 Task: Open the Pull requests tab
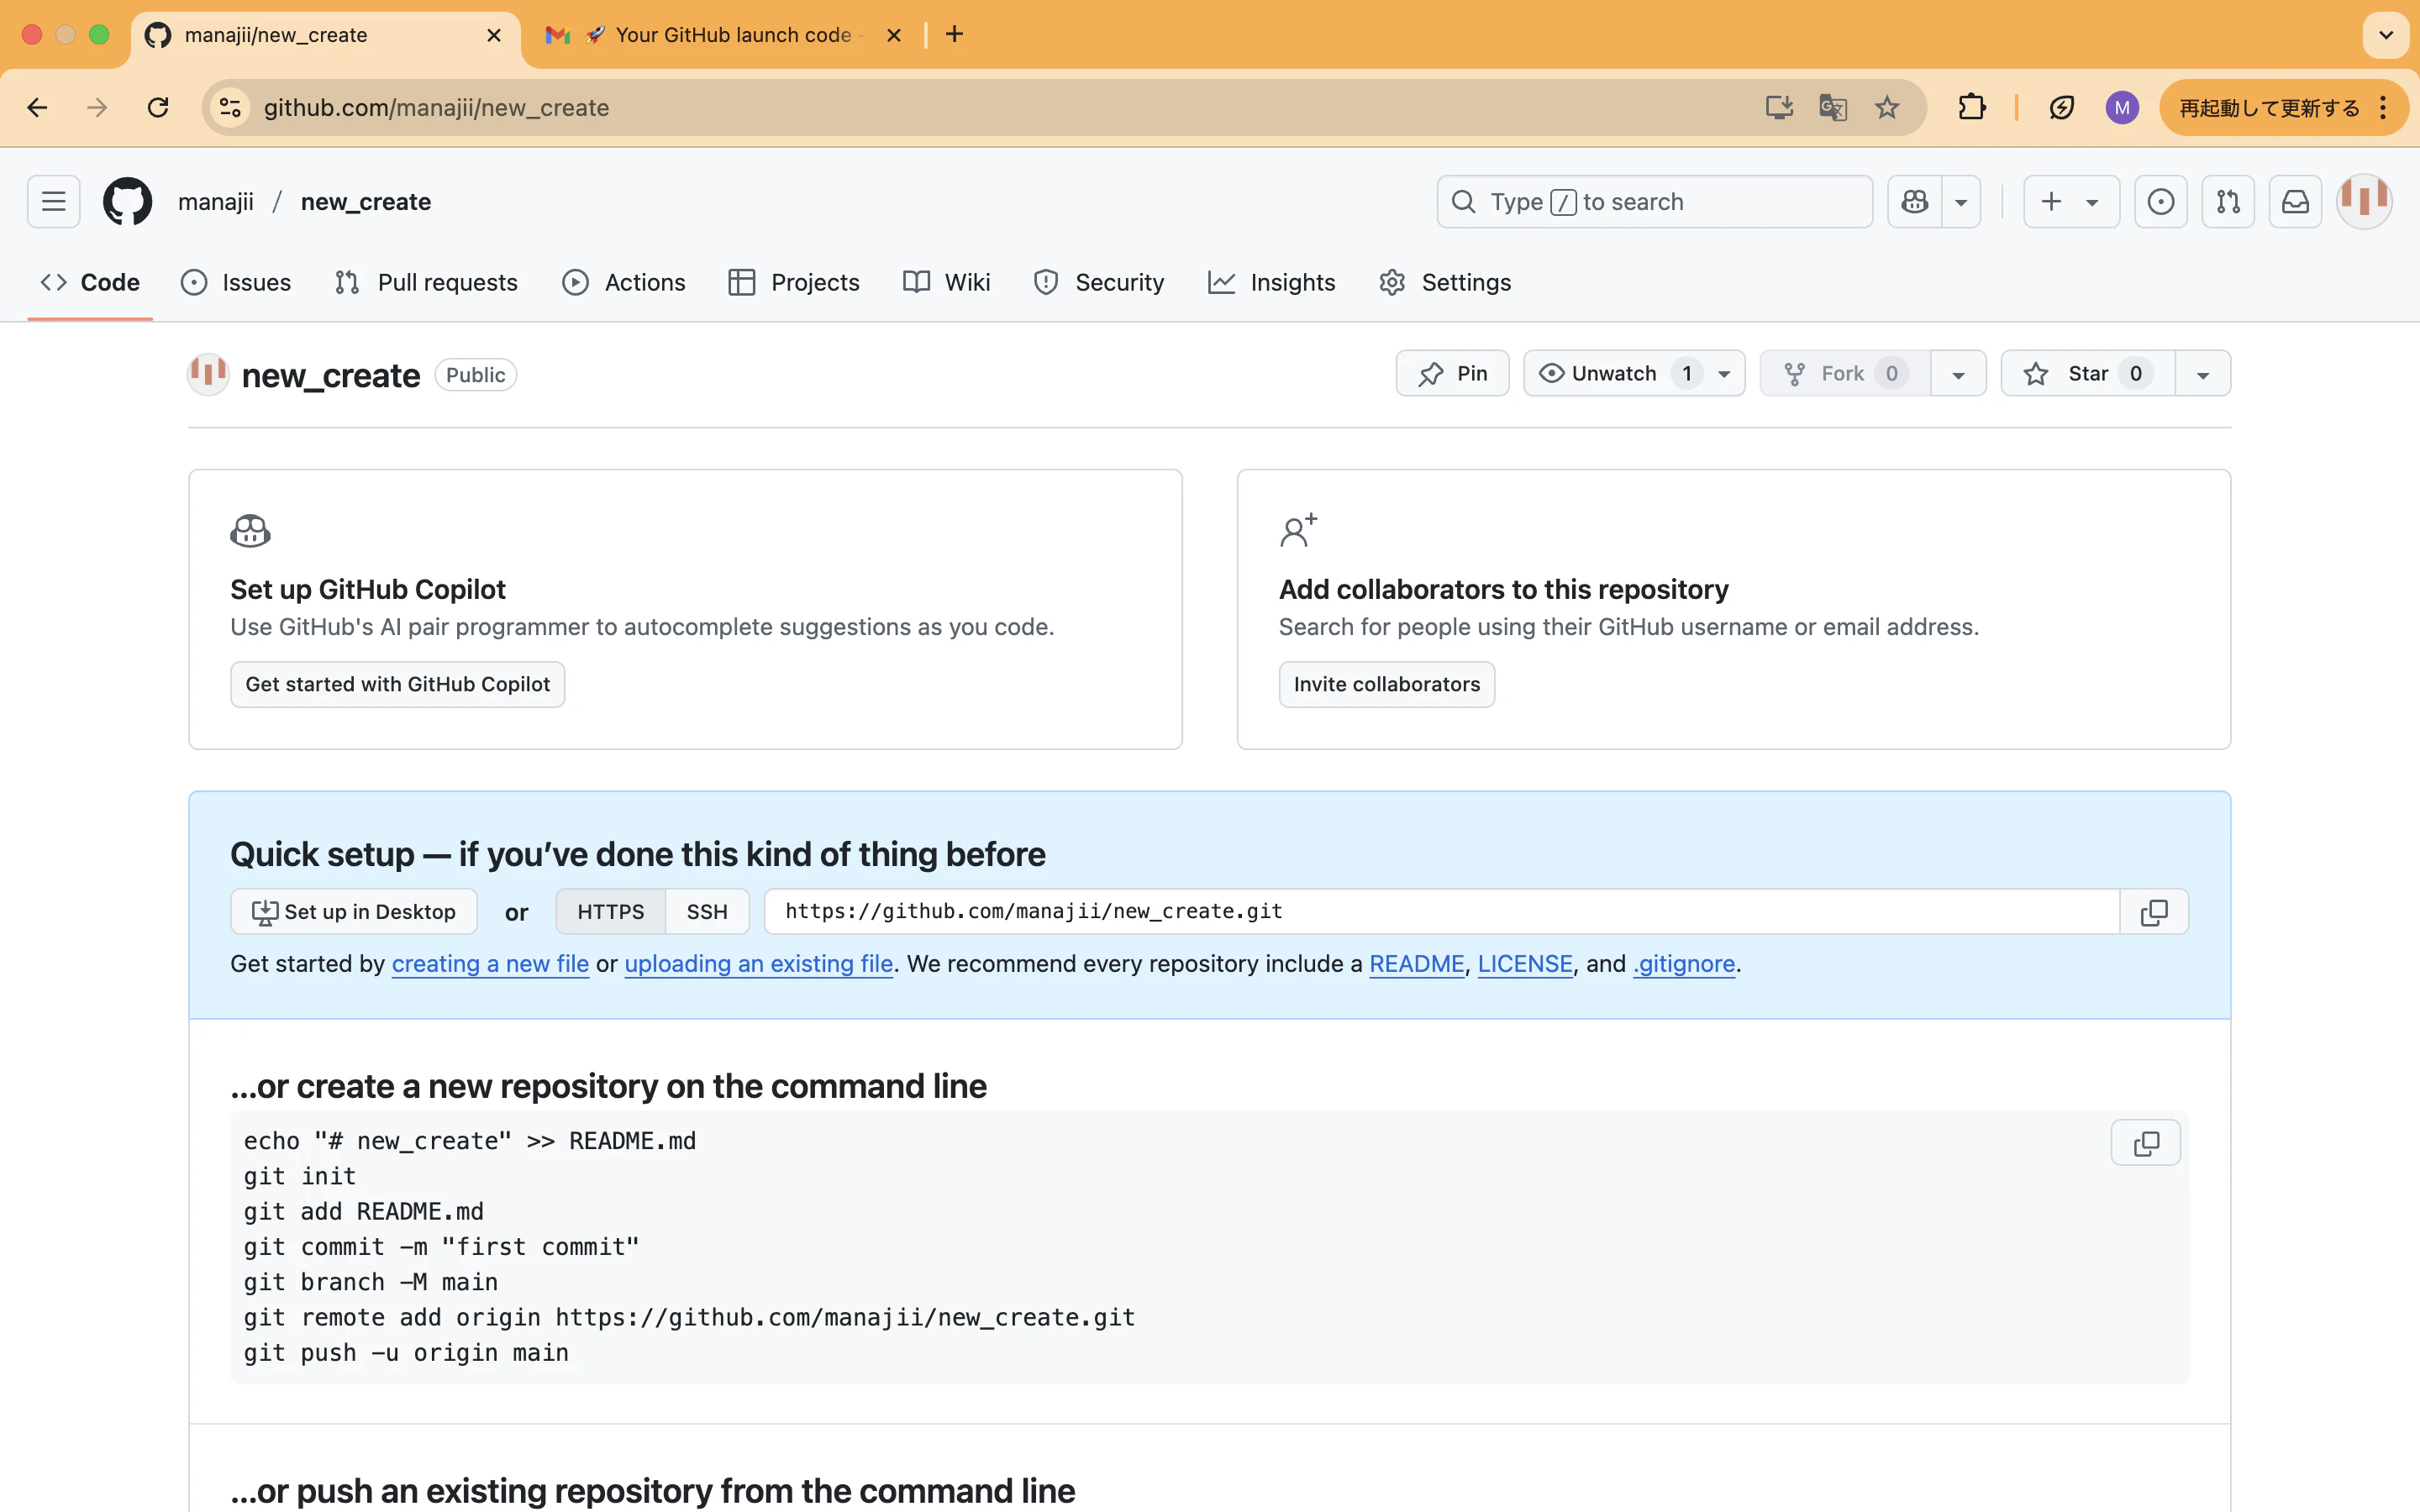426,283
